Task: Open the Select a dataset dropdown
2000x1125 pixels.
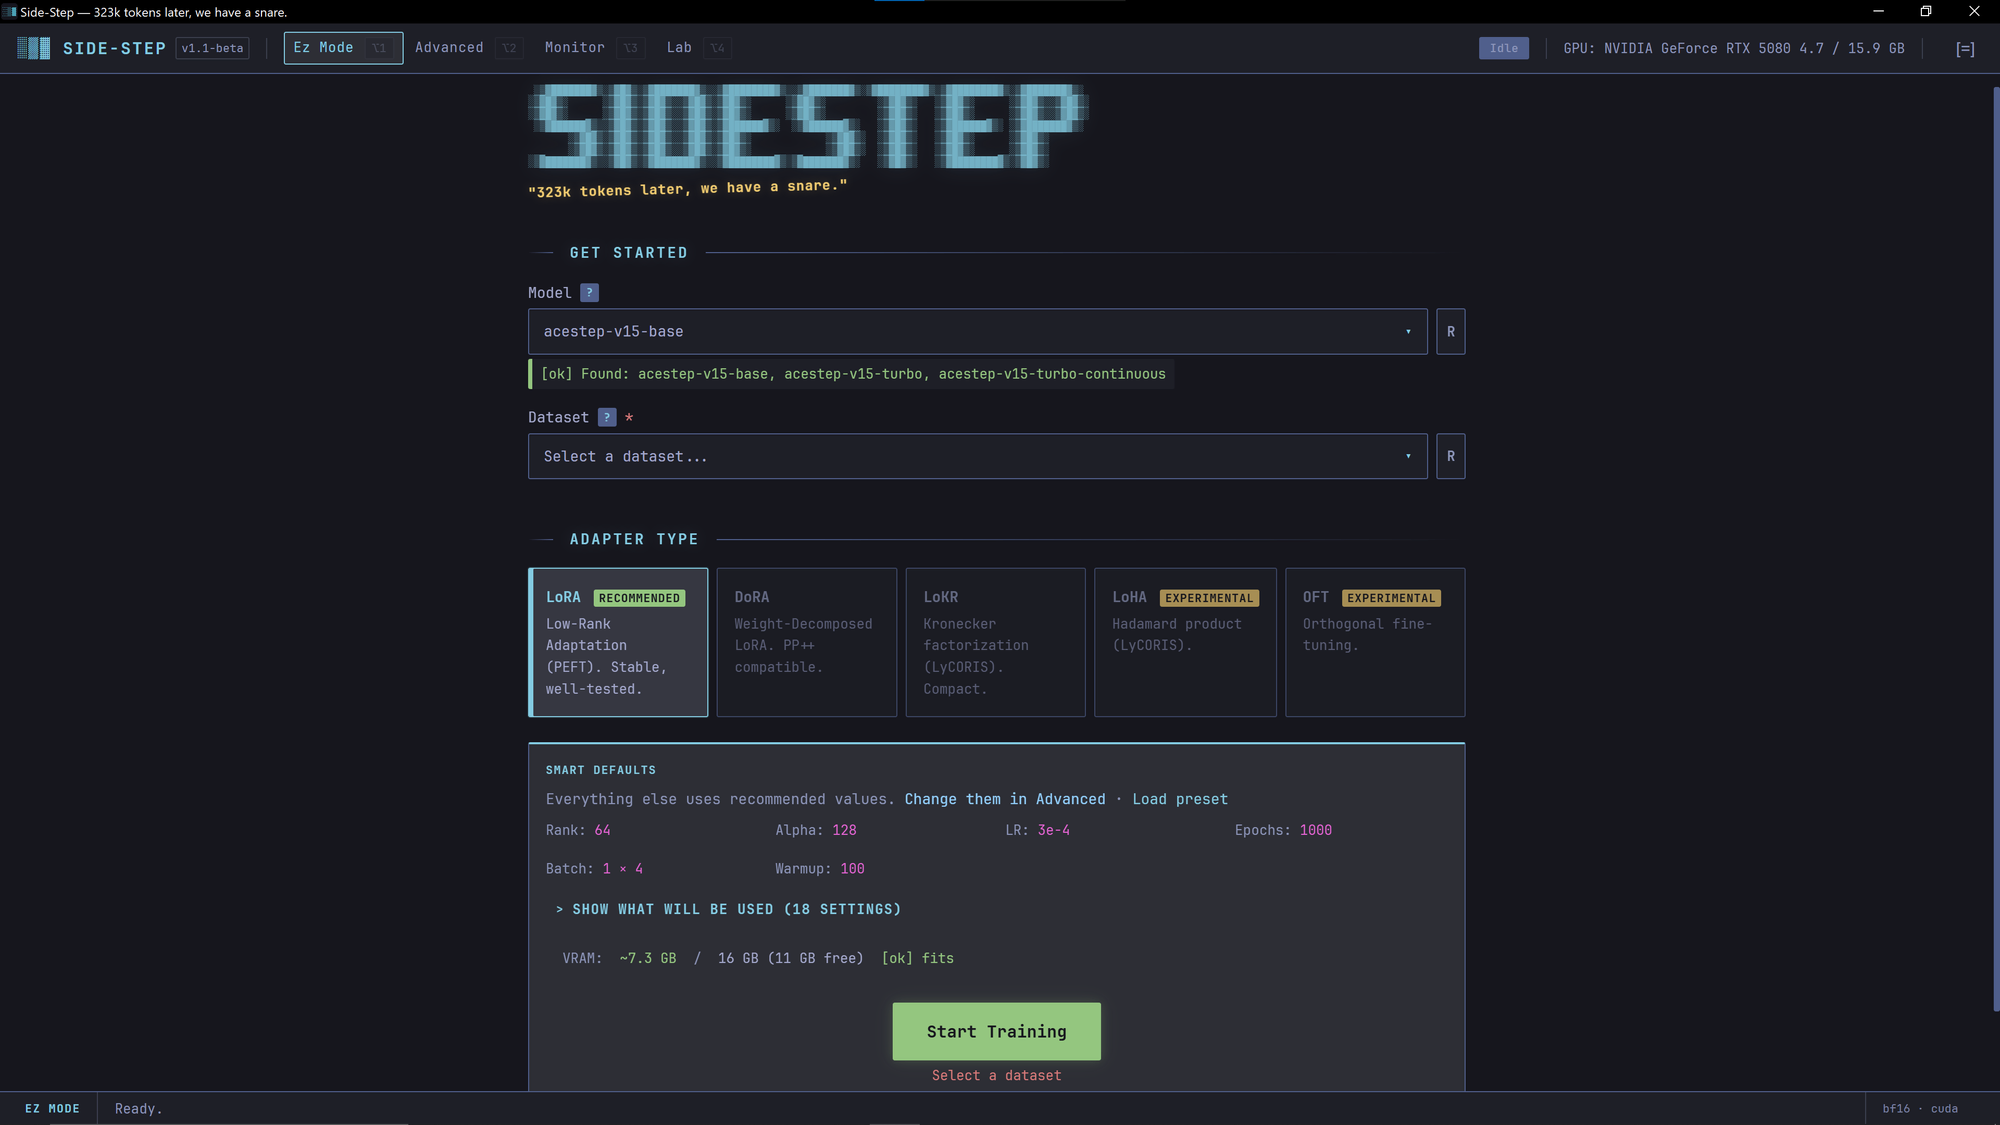Action: point(977,457)
